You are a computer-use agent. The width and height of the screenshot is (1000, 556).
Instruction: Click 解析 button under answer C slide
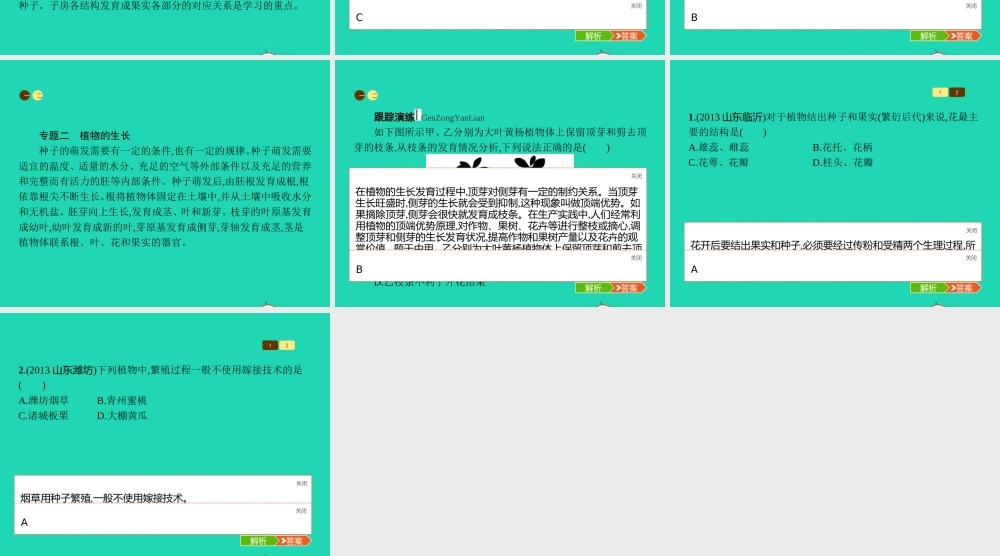pos(593,36)
